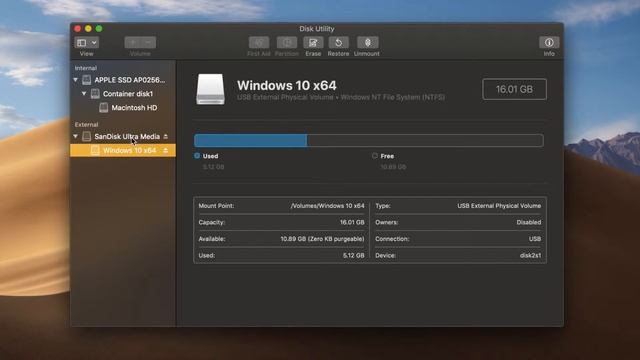This screenshot has width=640, height=360.
Task: Click the Restore toolbar icon
Action: pos(338,42)
